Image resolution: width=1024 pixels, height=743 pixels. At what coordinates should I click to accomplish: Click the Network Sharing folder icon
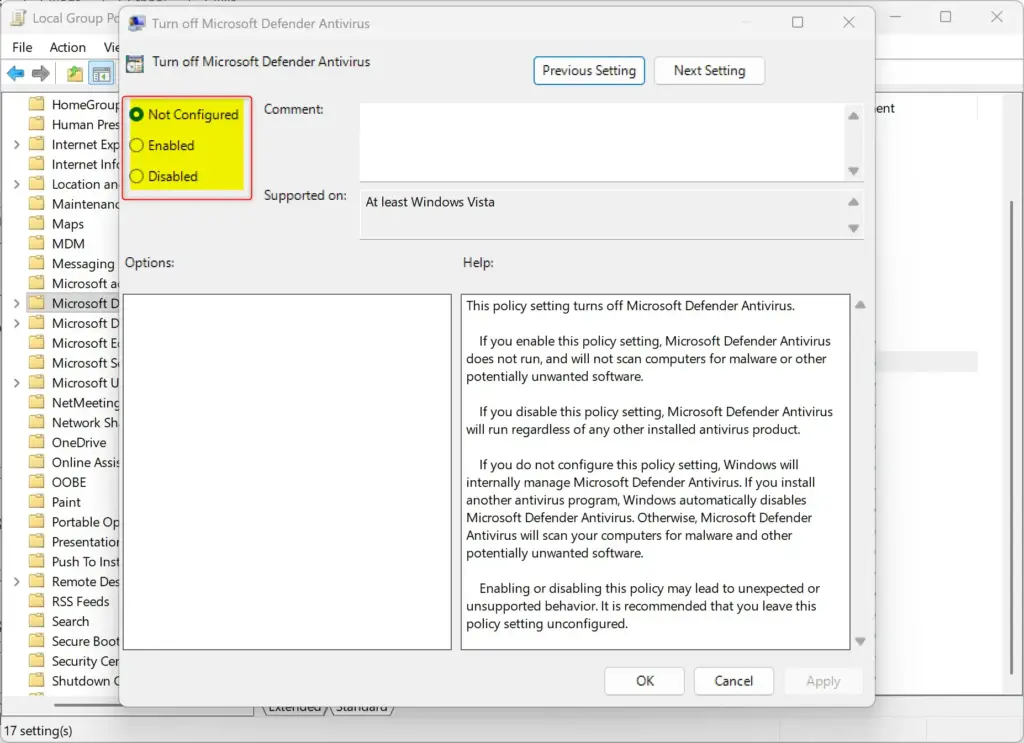[37, 422]
